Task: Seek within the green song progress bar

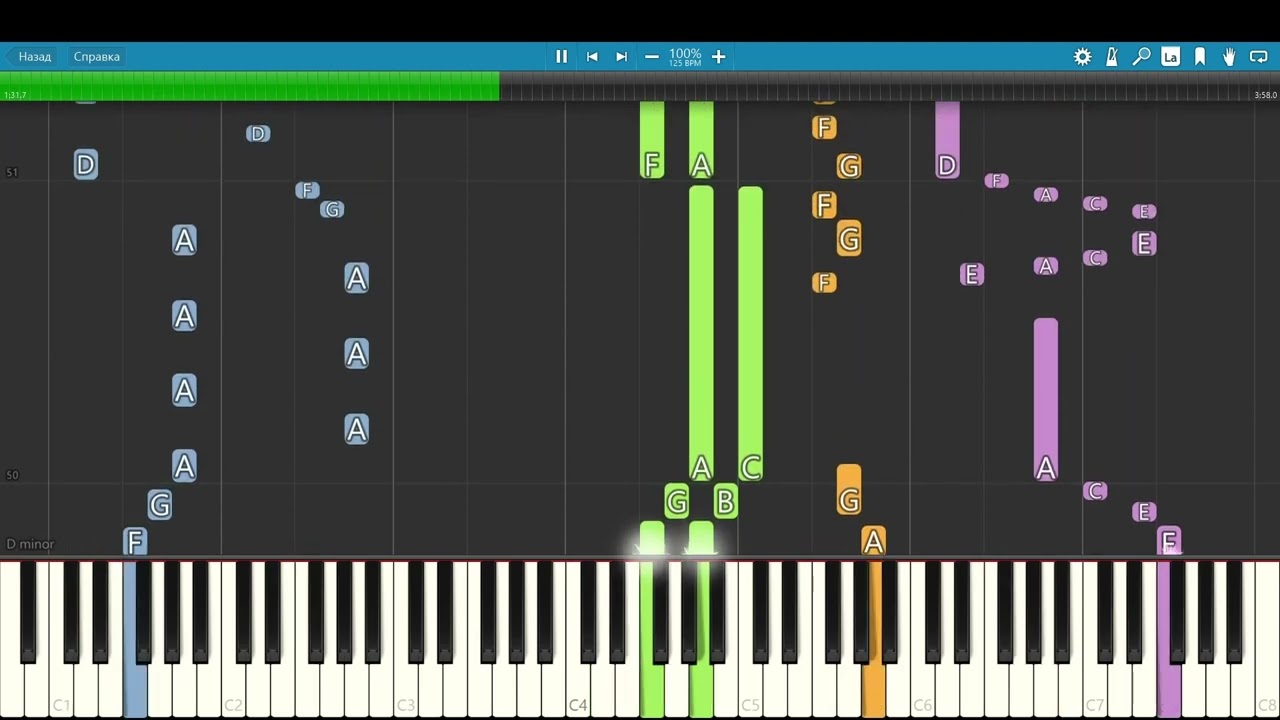Action: pyautogui.click(x=250, y=86)
